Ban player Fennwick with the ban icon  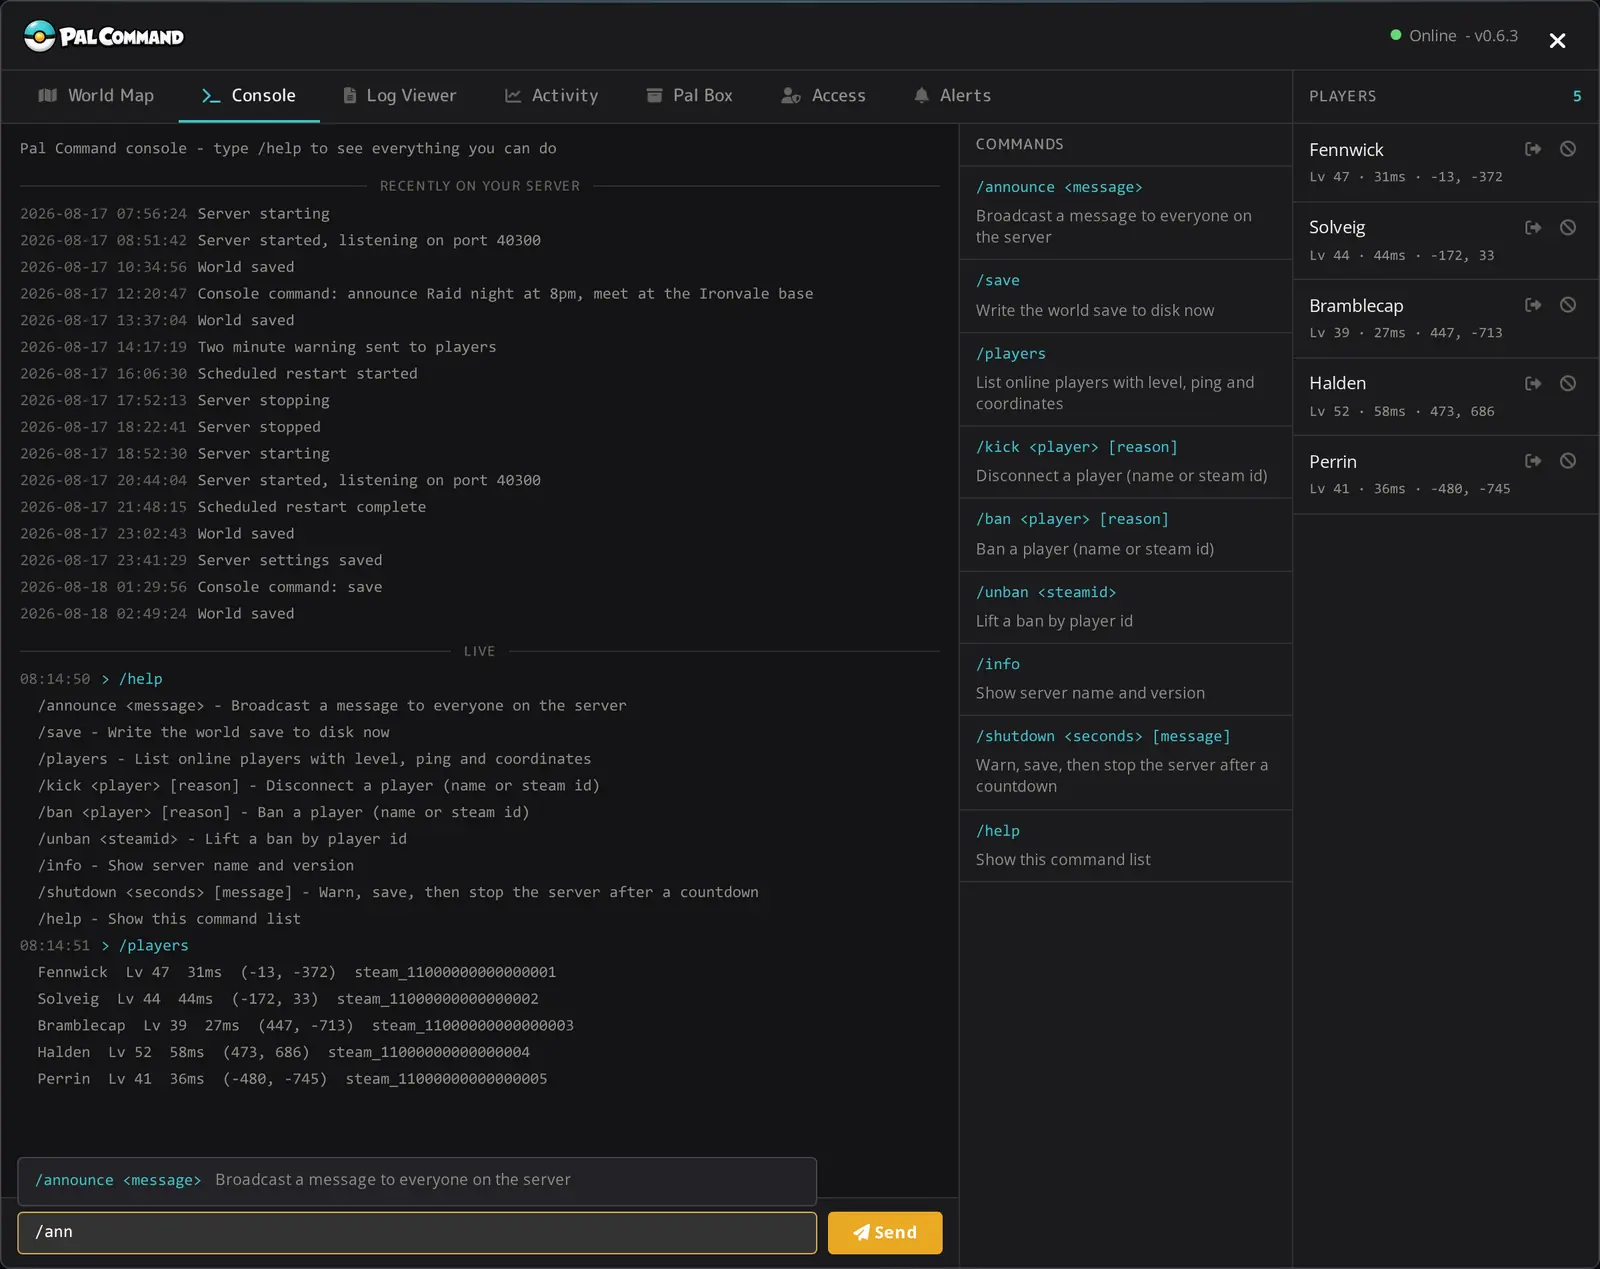[x=1568, y=149]
